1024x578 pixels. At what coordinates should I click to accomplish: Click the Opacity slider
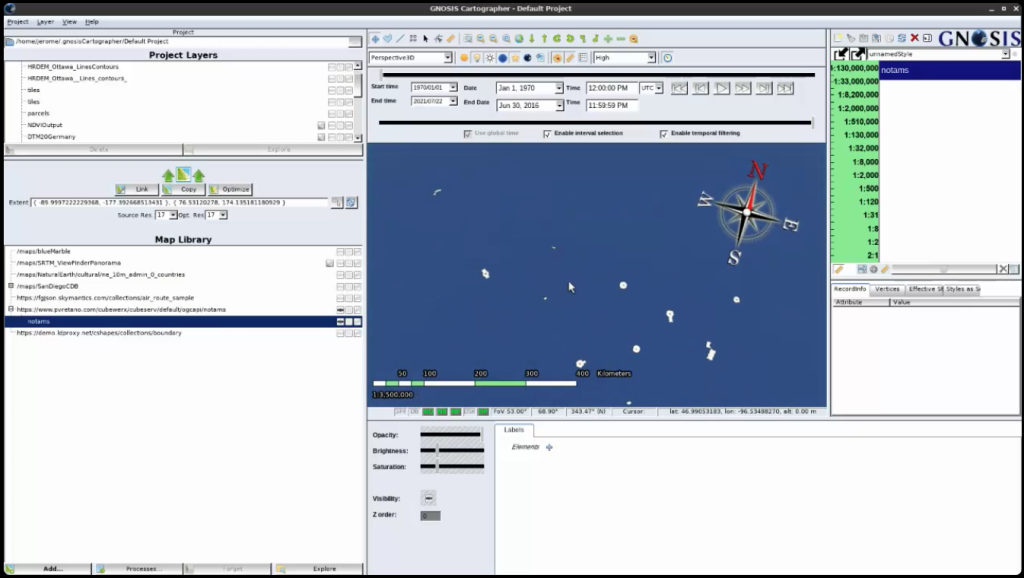point(452,435)
